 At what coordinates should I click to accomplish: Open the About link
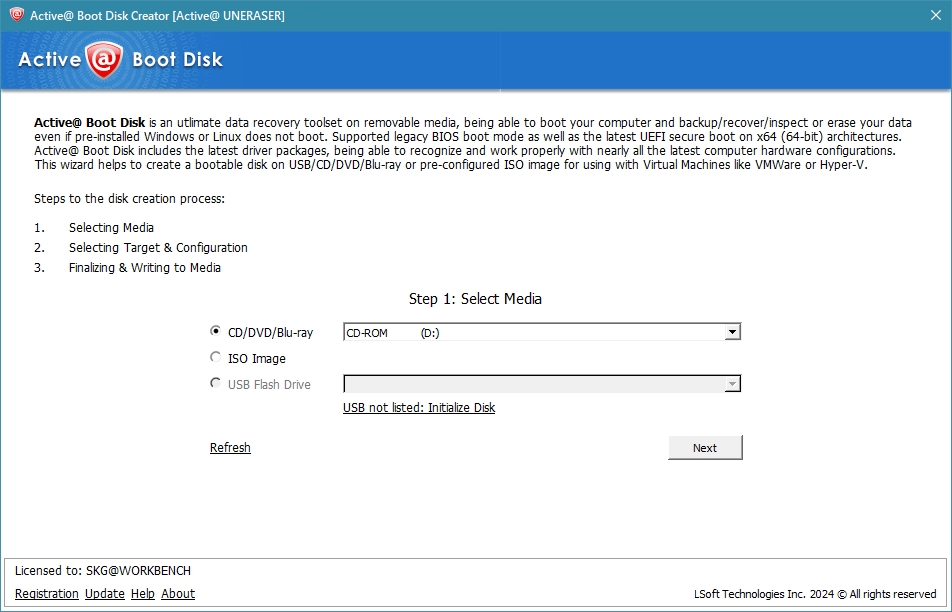coord(178,594)
